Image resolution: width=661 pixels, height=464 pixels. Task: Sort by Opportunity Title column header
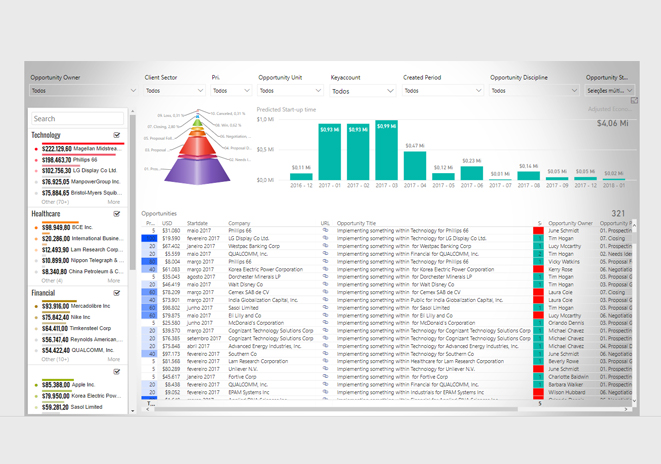[x=356, y=223]
